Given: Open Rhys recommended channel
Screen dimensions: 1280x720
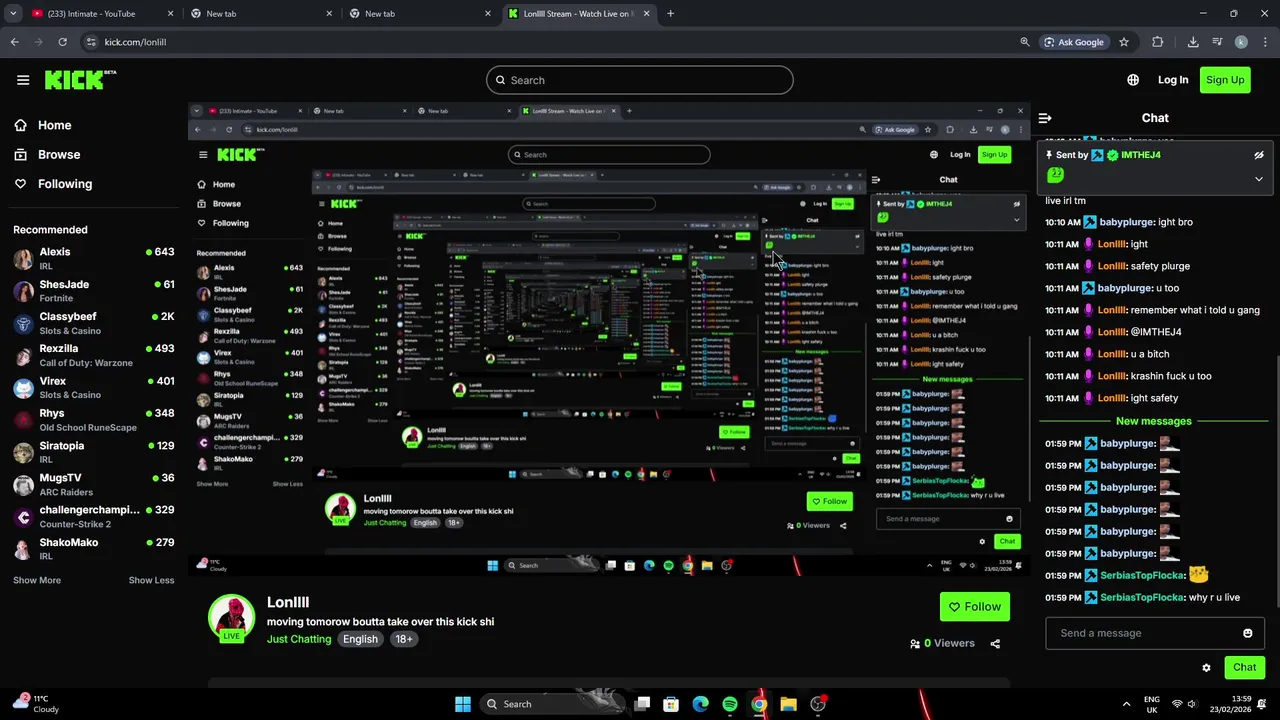Looking at the screenshot, I should tap(93, 420).
